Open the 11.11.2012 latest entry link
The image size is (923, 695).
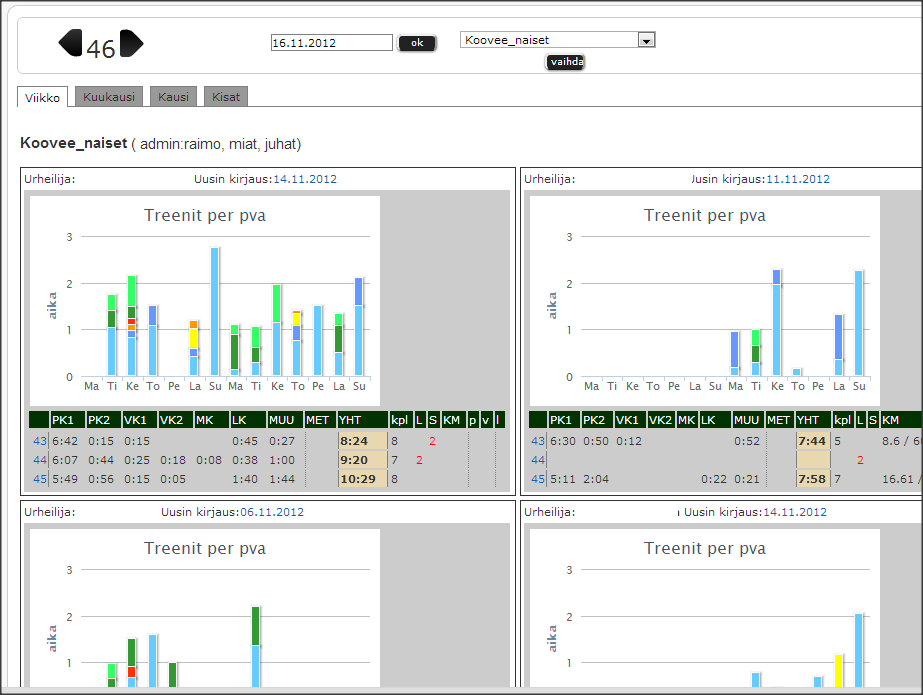click(798, 179)
